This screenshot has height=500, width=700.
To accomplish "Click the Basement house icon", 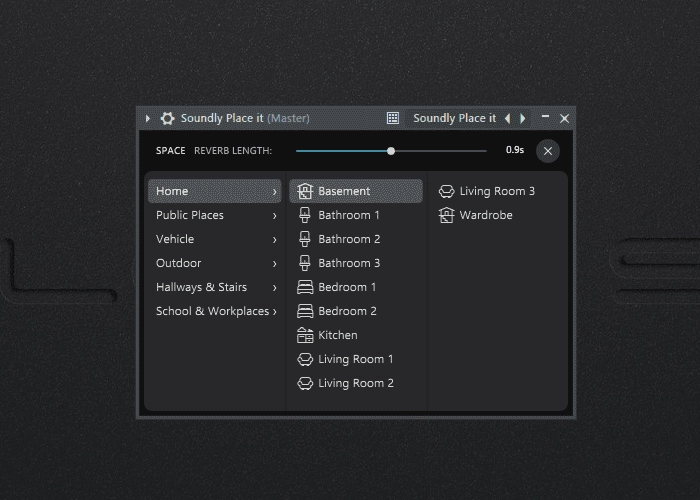I will coord(305,191).
